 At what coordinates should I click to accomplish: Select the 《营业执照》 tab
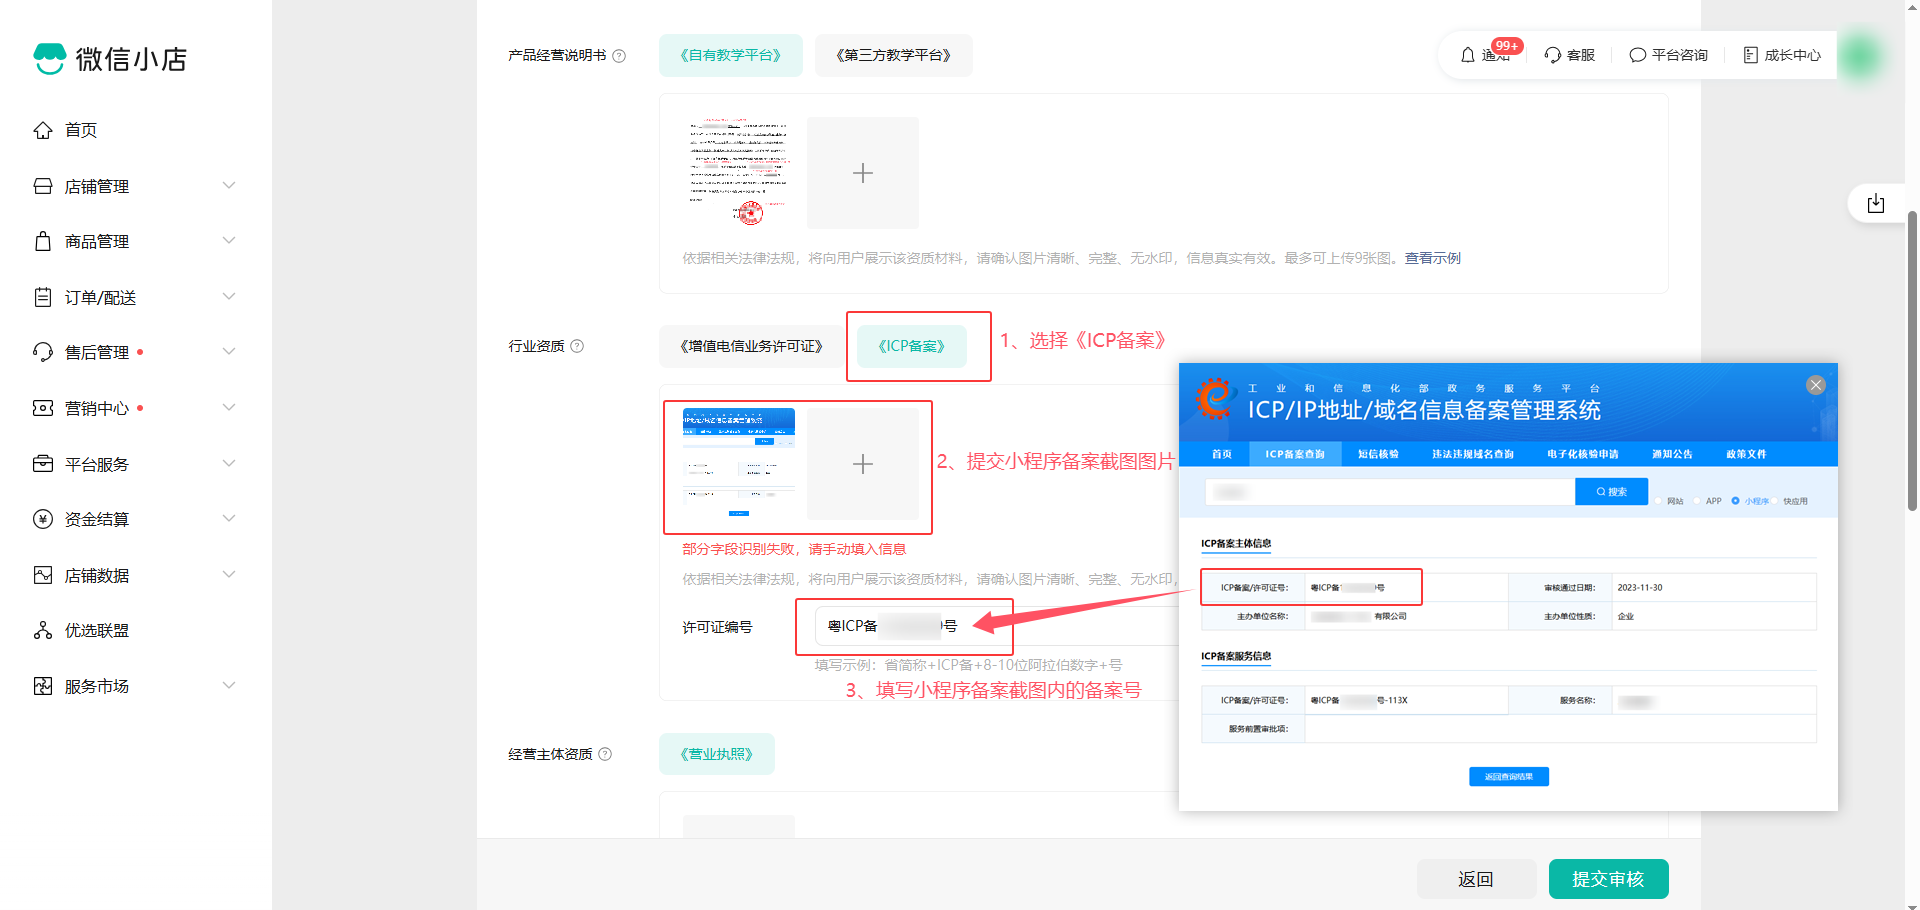[716, 754]
